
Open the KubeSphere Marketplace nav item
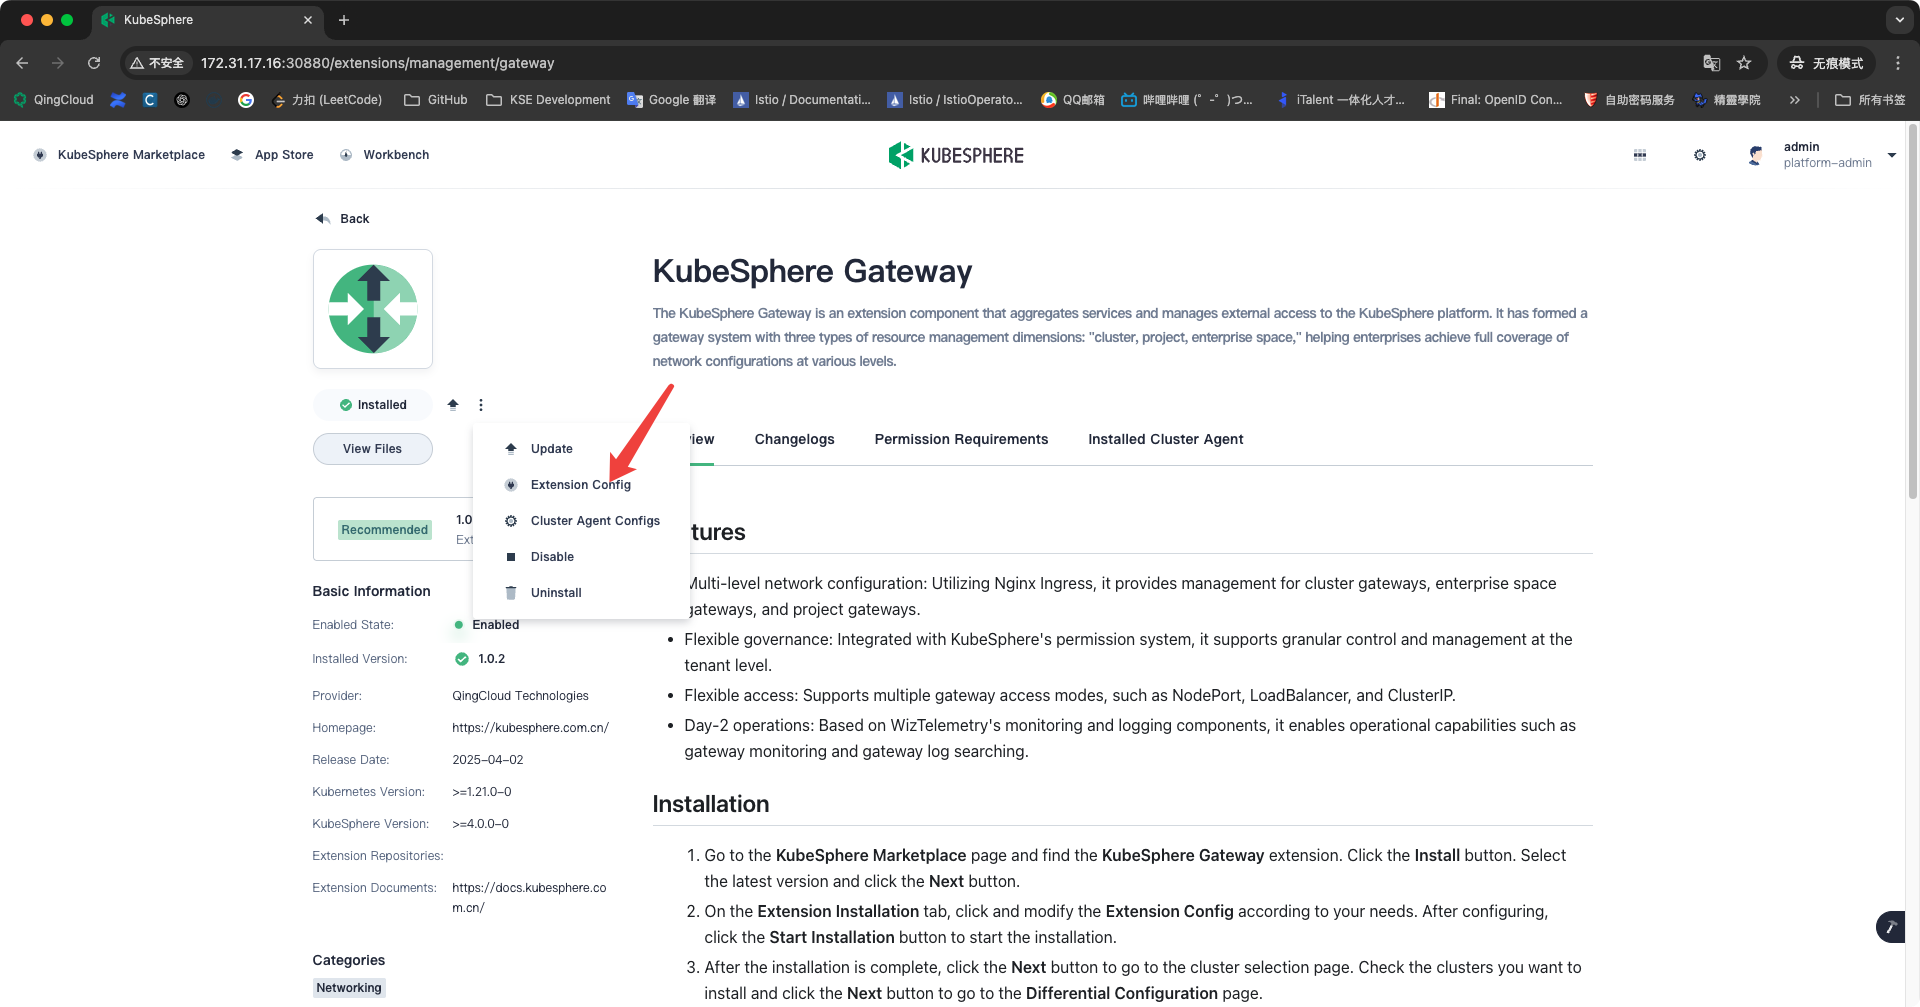click(x=119, y=155)
